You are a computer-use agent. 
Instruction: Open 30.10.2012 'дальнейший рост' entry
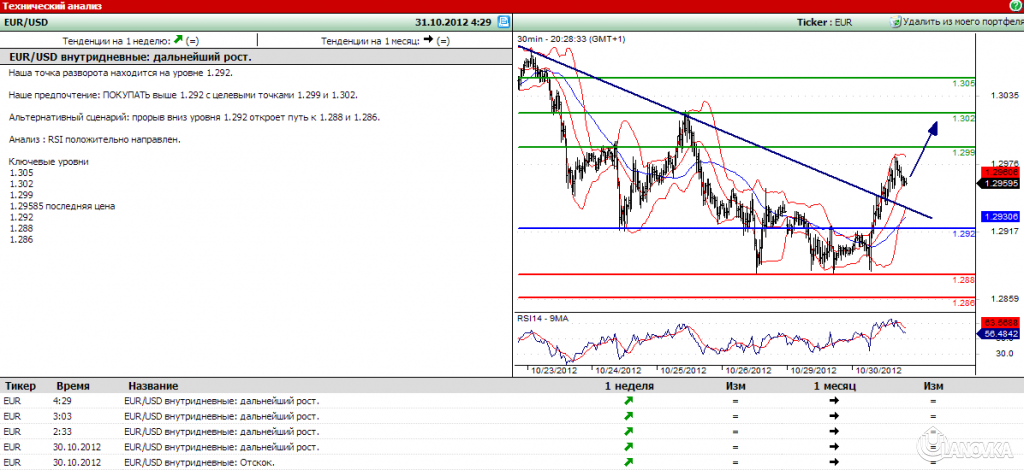tap(221, 447)
